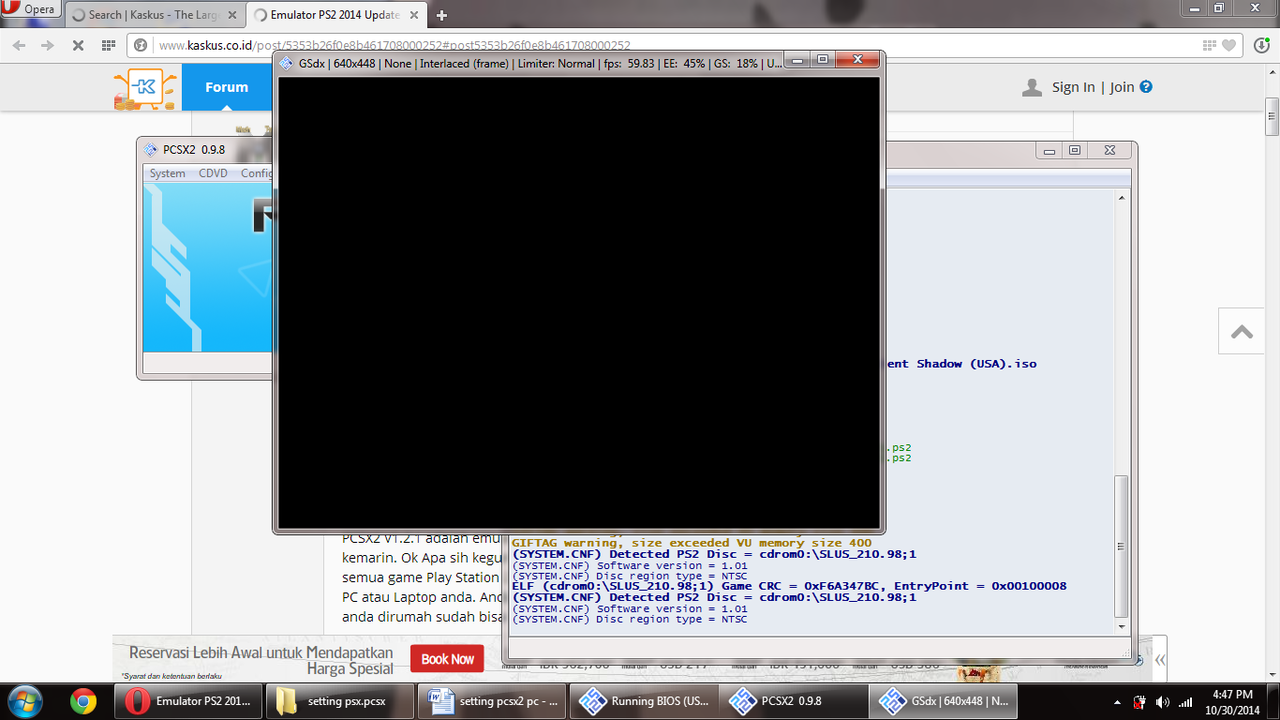Open setting pcsx2 pc Word taskbar item
The width and height of the screenshot is (1280, 720).
tap(492, 701)
